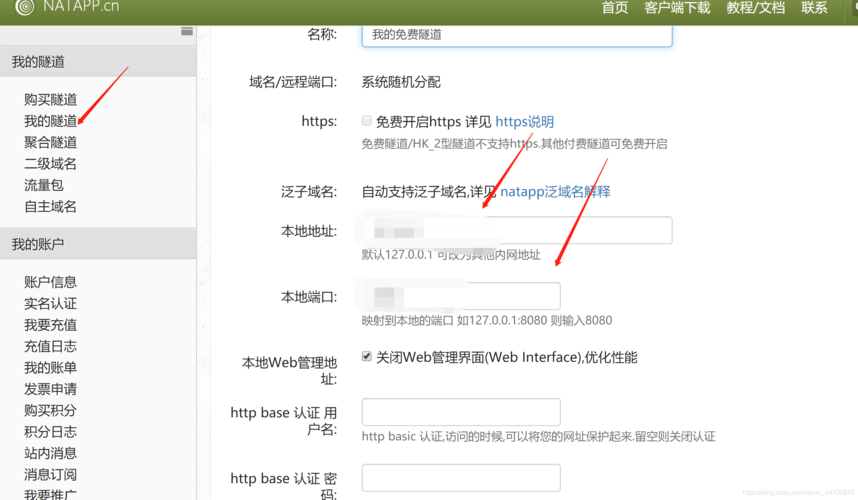Click the http base 认证 密码 field
The width and height of the screenshot is (858, 500).
[461, 478]
